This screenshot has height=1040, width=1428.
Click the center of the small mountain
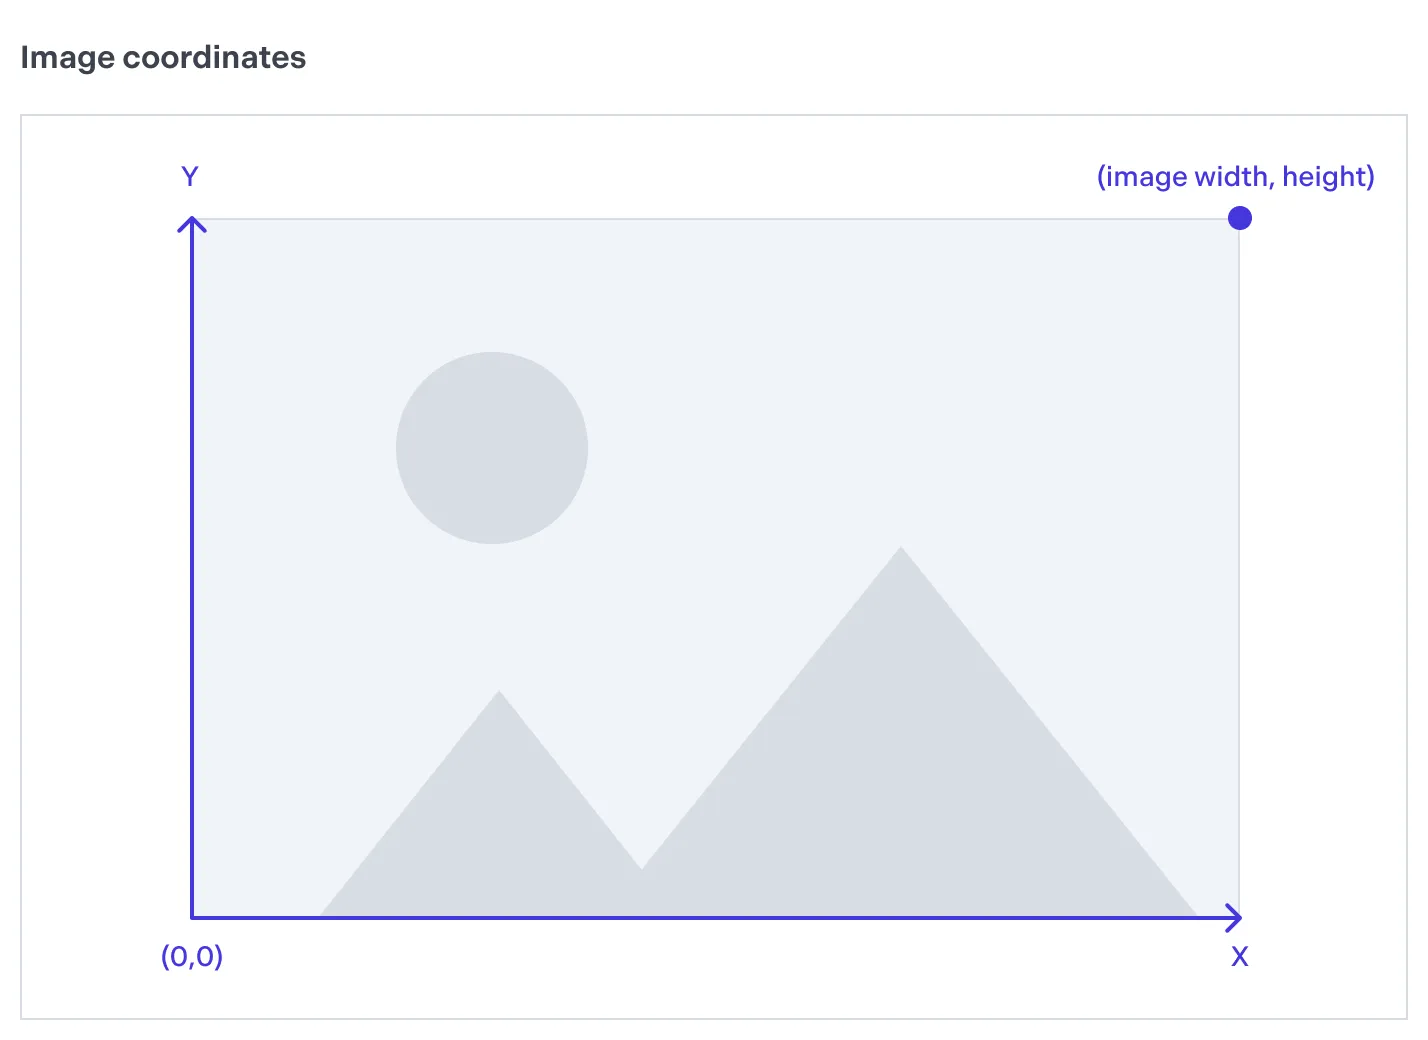coord(490,840)
